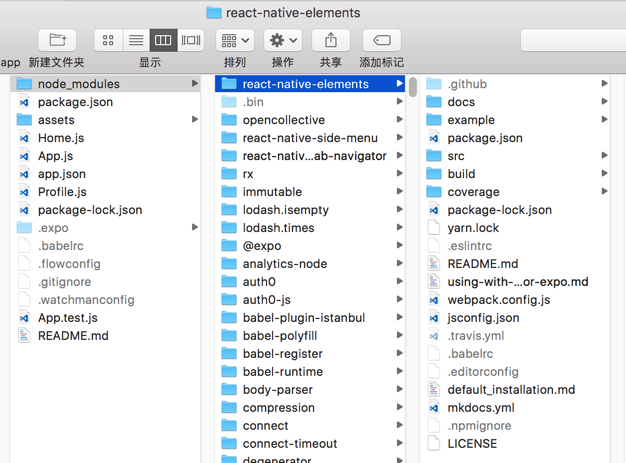The height and width of the screenshot is (463, 626).
Task: Select app.json file icon
Action: (24, 174)
